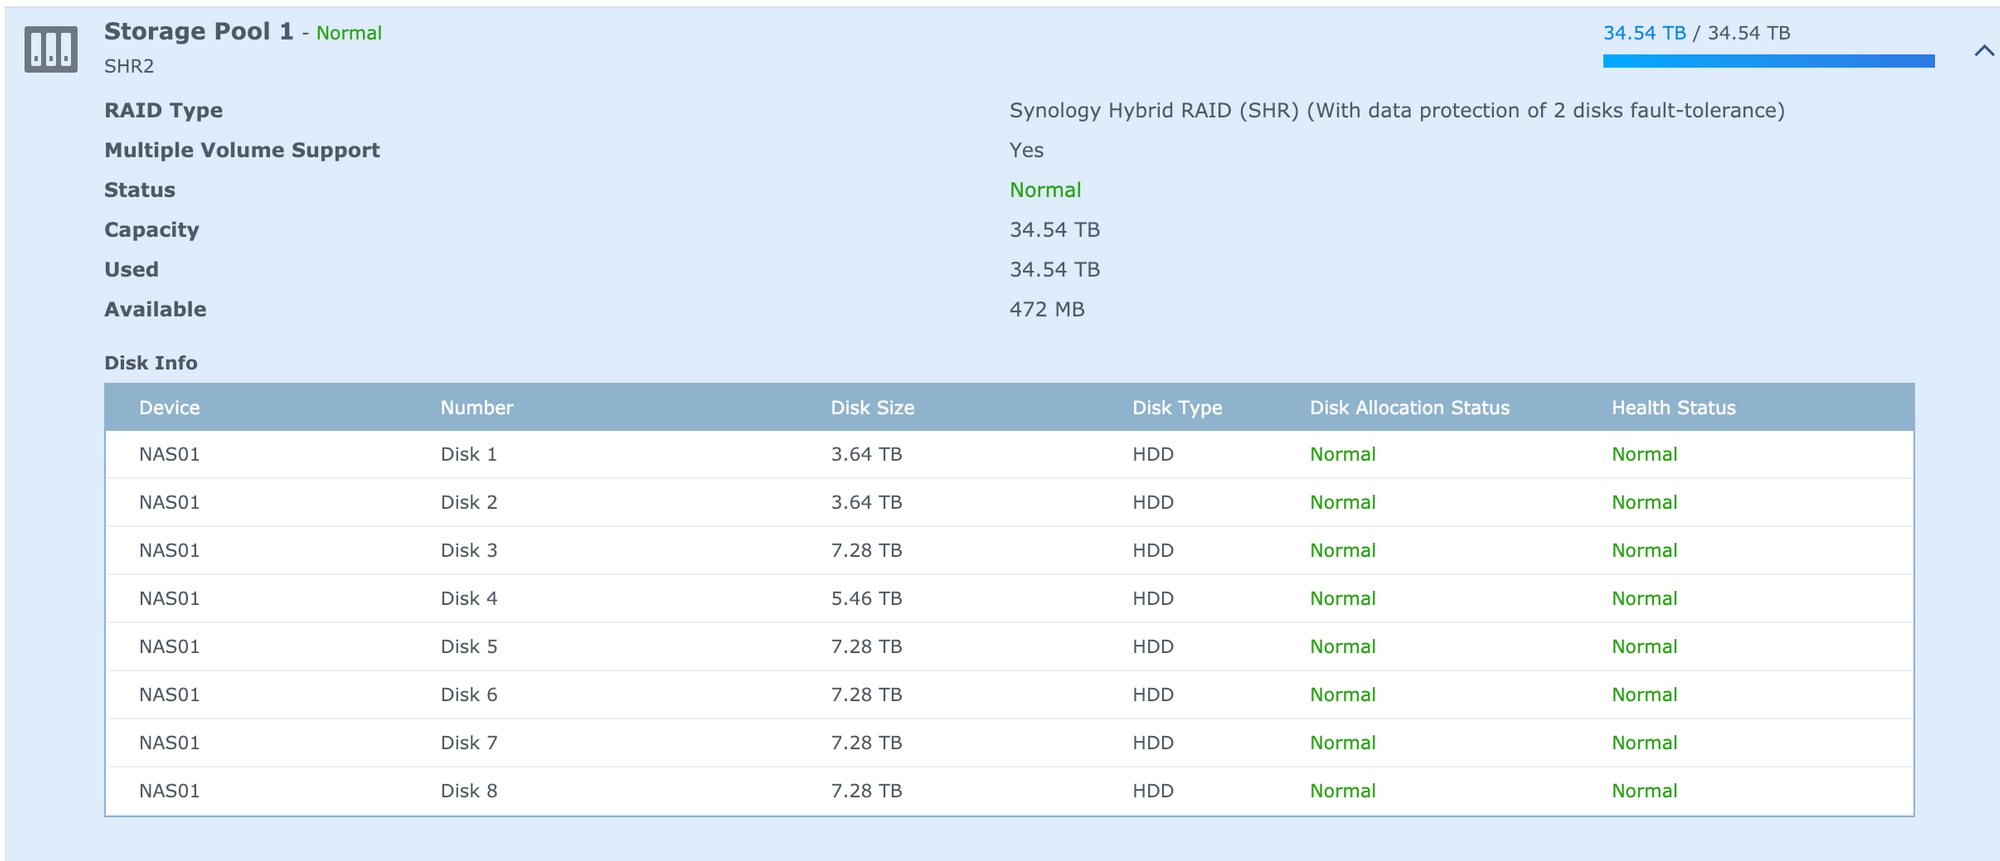This screenshot has height=861, width=2000.
Task: Click Disk 4 allocation status Normal
Action: point(1343,599)
